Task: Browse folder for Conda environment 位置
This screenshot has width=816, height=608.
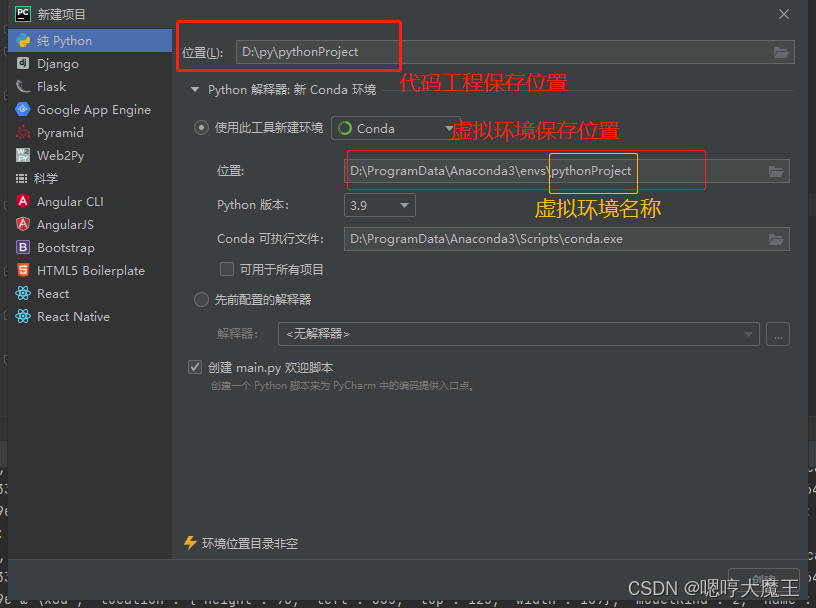Action: pyautogui.click(x=776, y=171)
